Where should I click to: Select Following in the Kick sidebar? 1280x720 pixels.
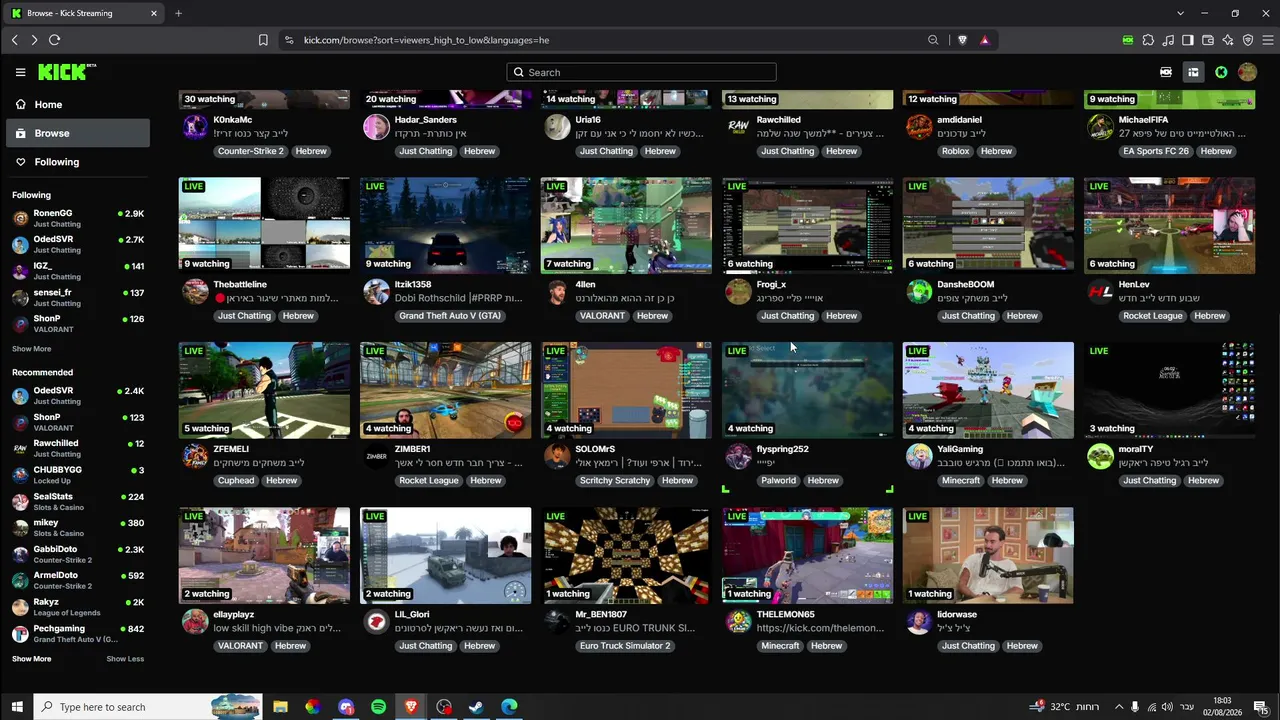point(78,162)
